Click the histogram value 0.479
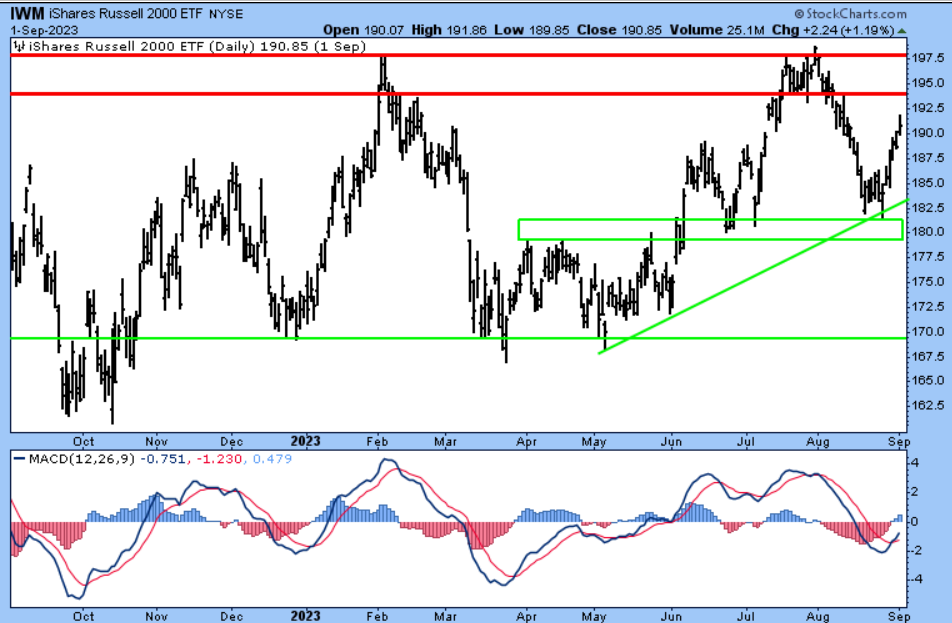The image size is (952, 623). (x=272, y=459)
